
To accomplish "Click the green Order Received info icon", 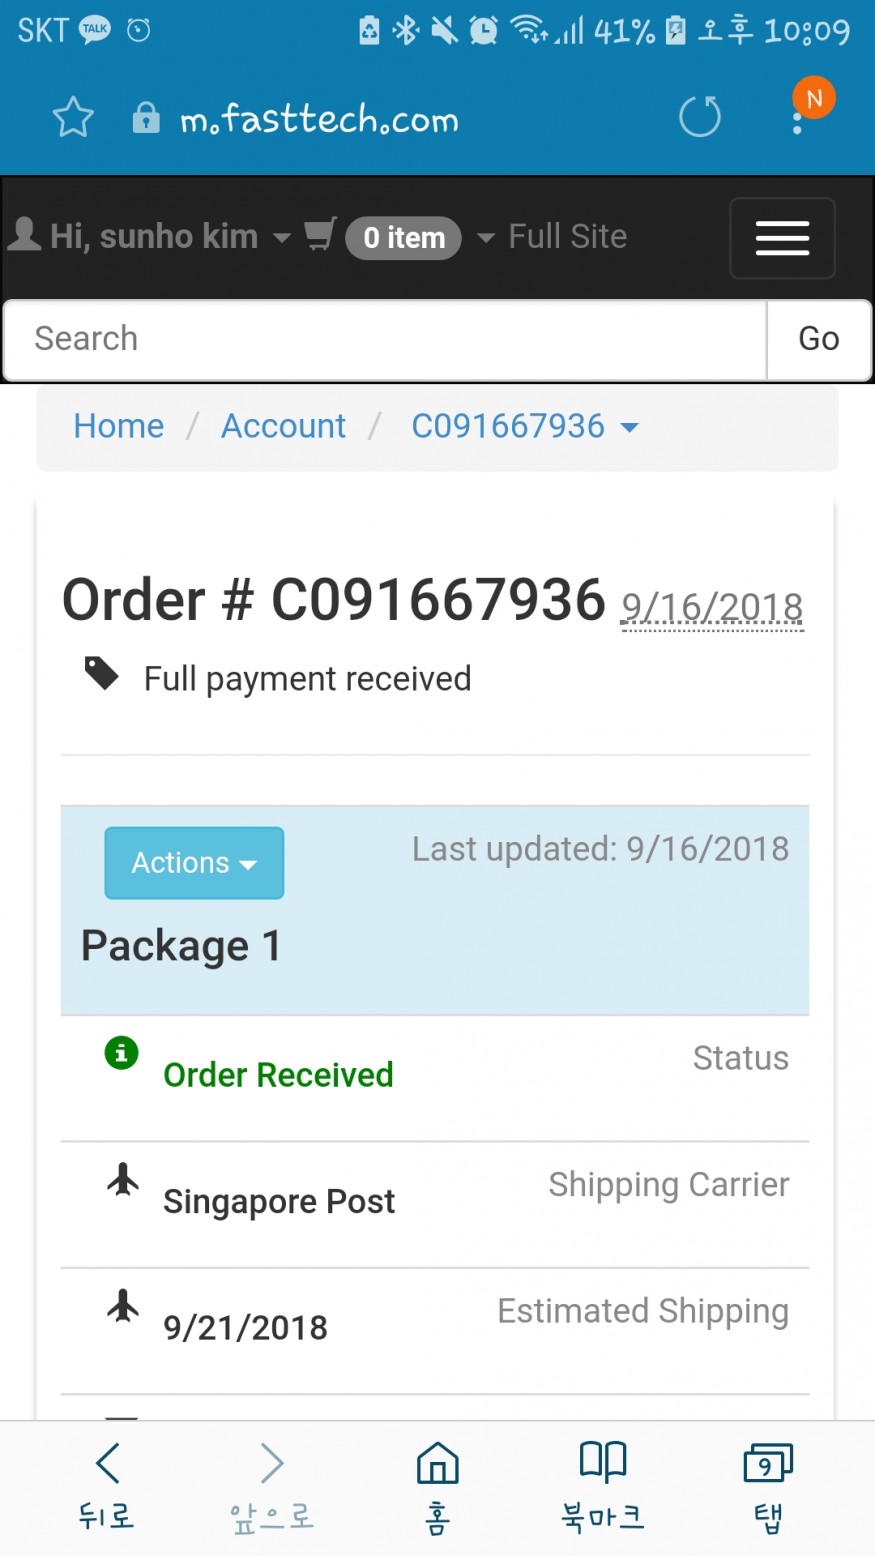I will tap(122, 1052).
